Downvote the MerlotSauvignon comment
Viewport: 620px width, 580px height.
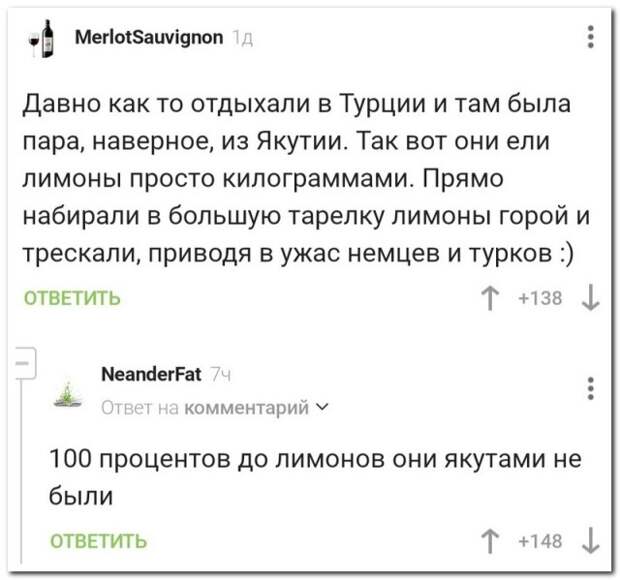(x=591, y=299)
